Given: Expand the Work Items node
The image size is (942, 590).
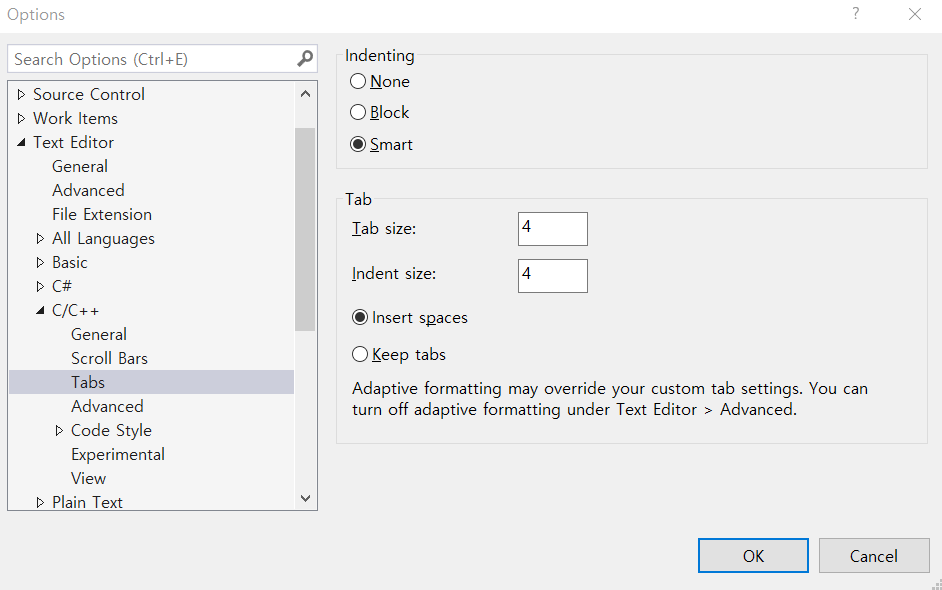Looking at the screenshot, I should tap(21, 118).
